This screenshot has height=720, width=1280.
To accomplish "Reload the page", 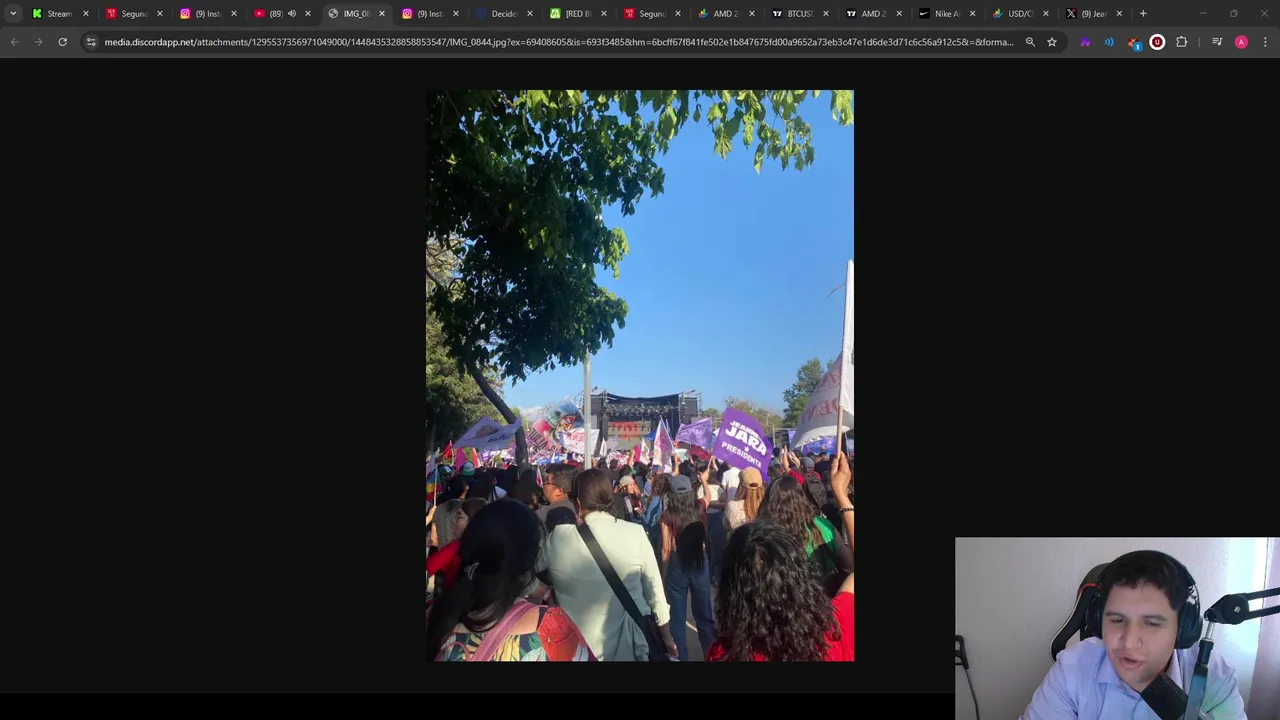I will (x=62, y=42).
